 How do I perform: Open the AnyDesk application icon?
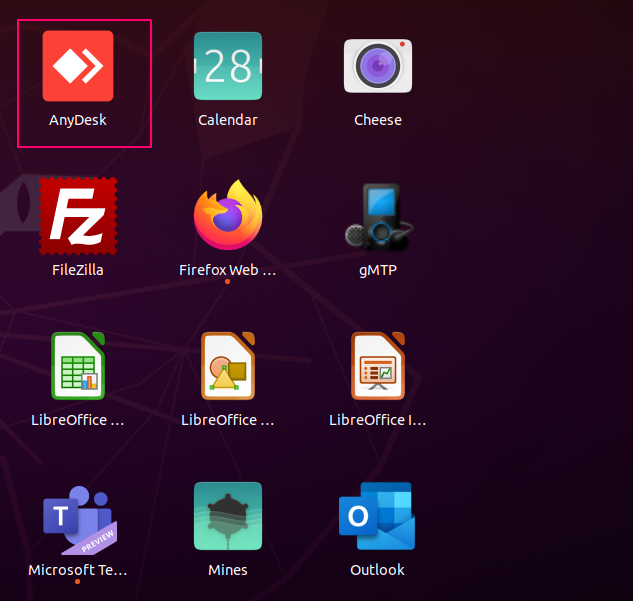(x=78, y=66)
